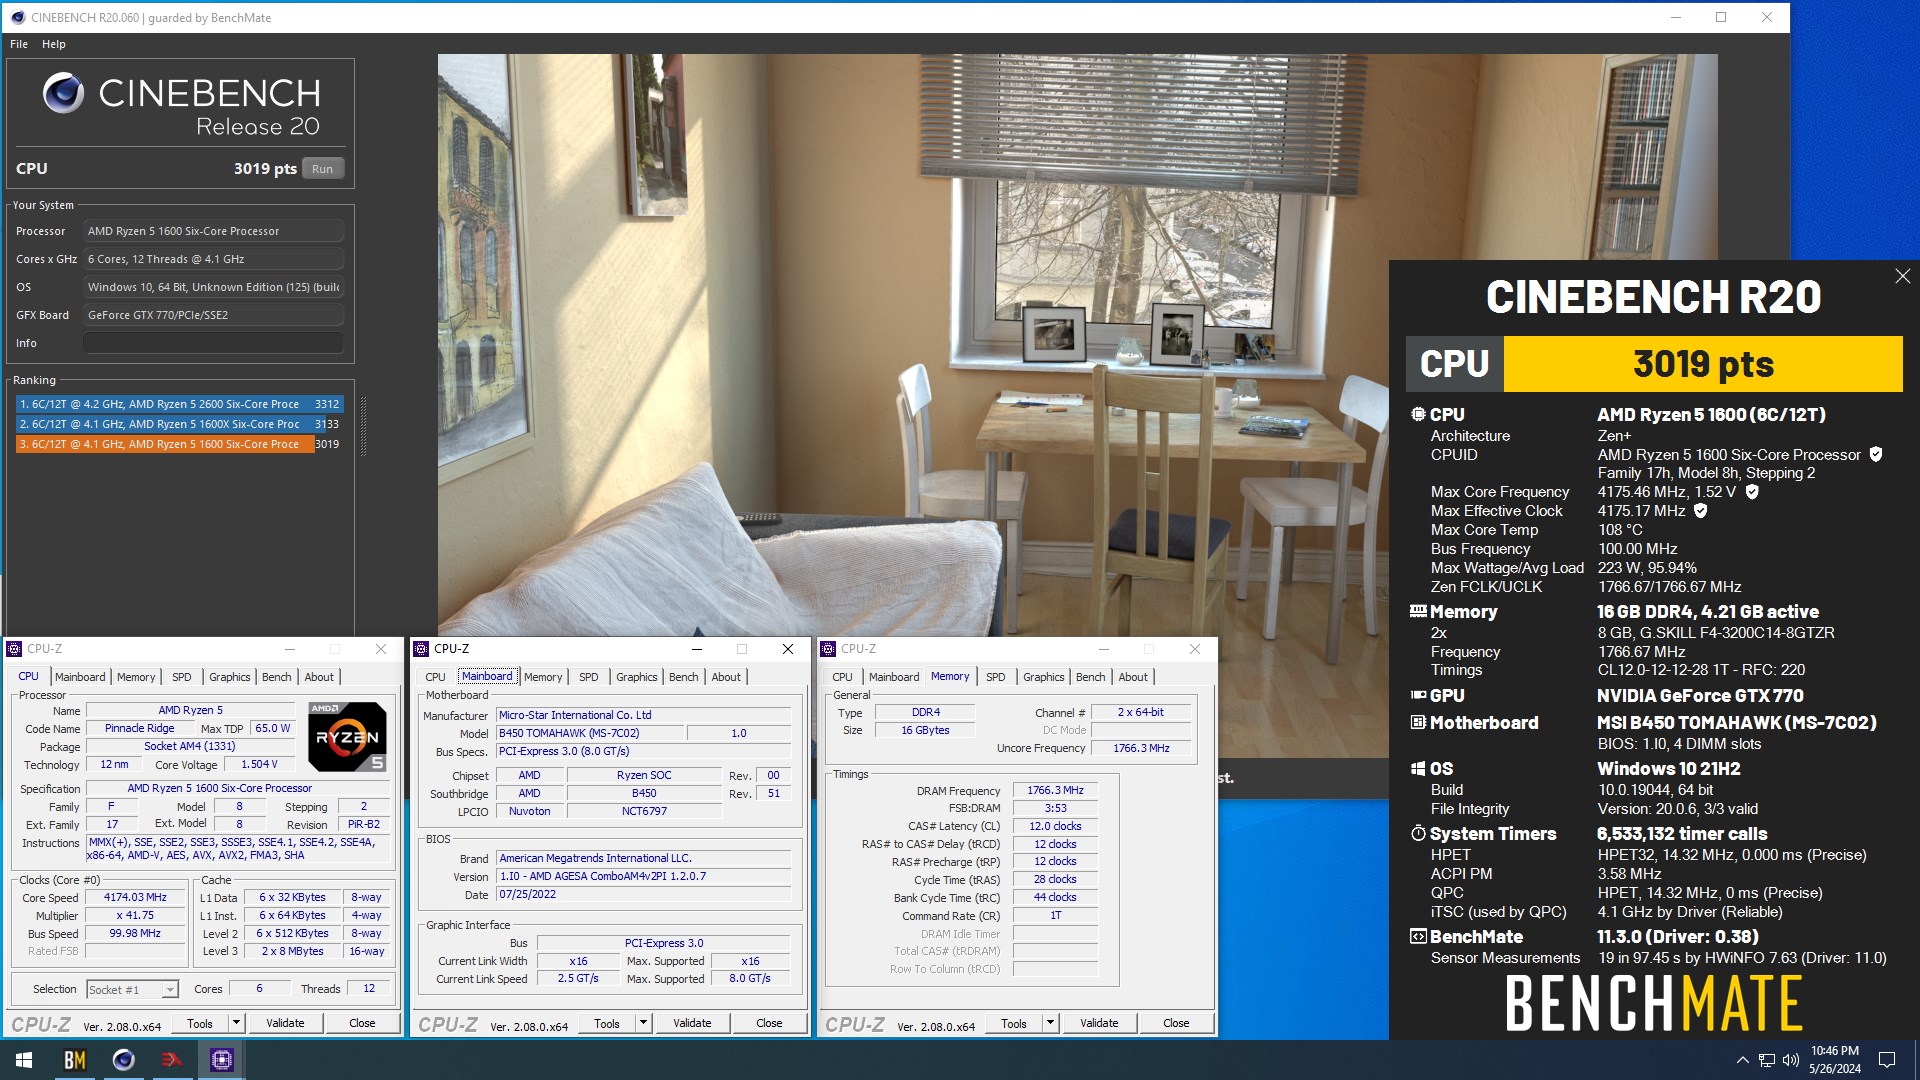This screenshot has width=1920, height=1080.
Task: Click the BenchMate version section icon
Action: point(1418,936)
